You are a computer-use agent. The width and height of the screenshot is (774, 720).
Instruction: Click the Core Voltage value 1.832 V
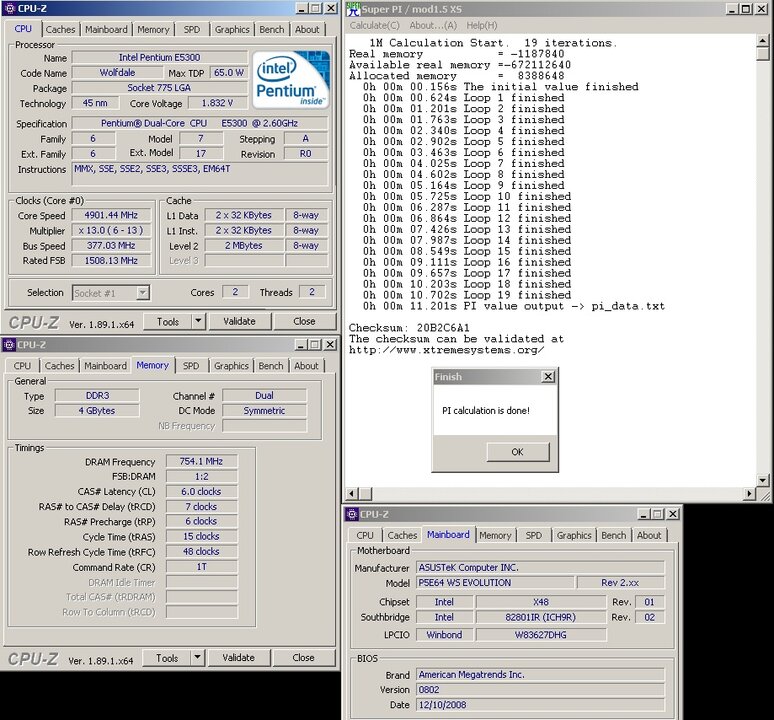pyautogui.click(x=217, y=103)
